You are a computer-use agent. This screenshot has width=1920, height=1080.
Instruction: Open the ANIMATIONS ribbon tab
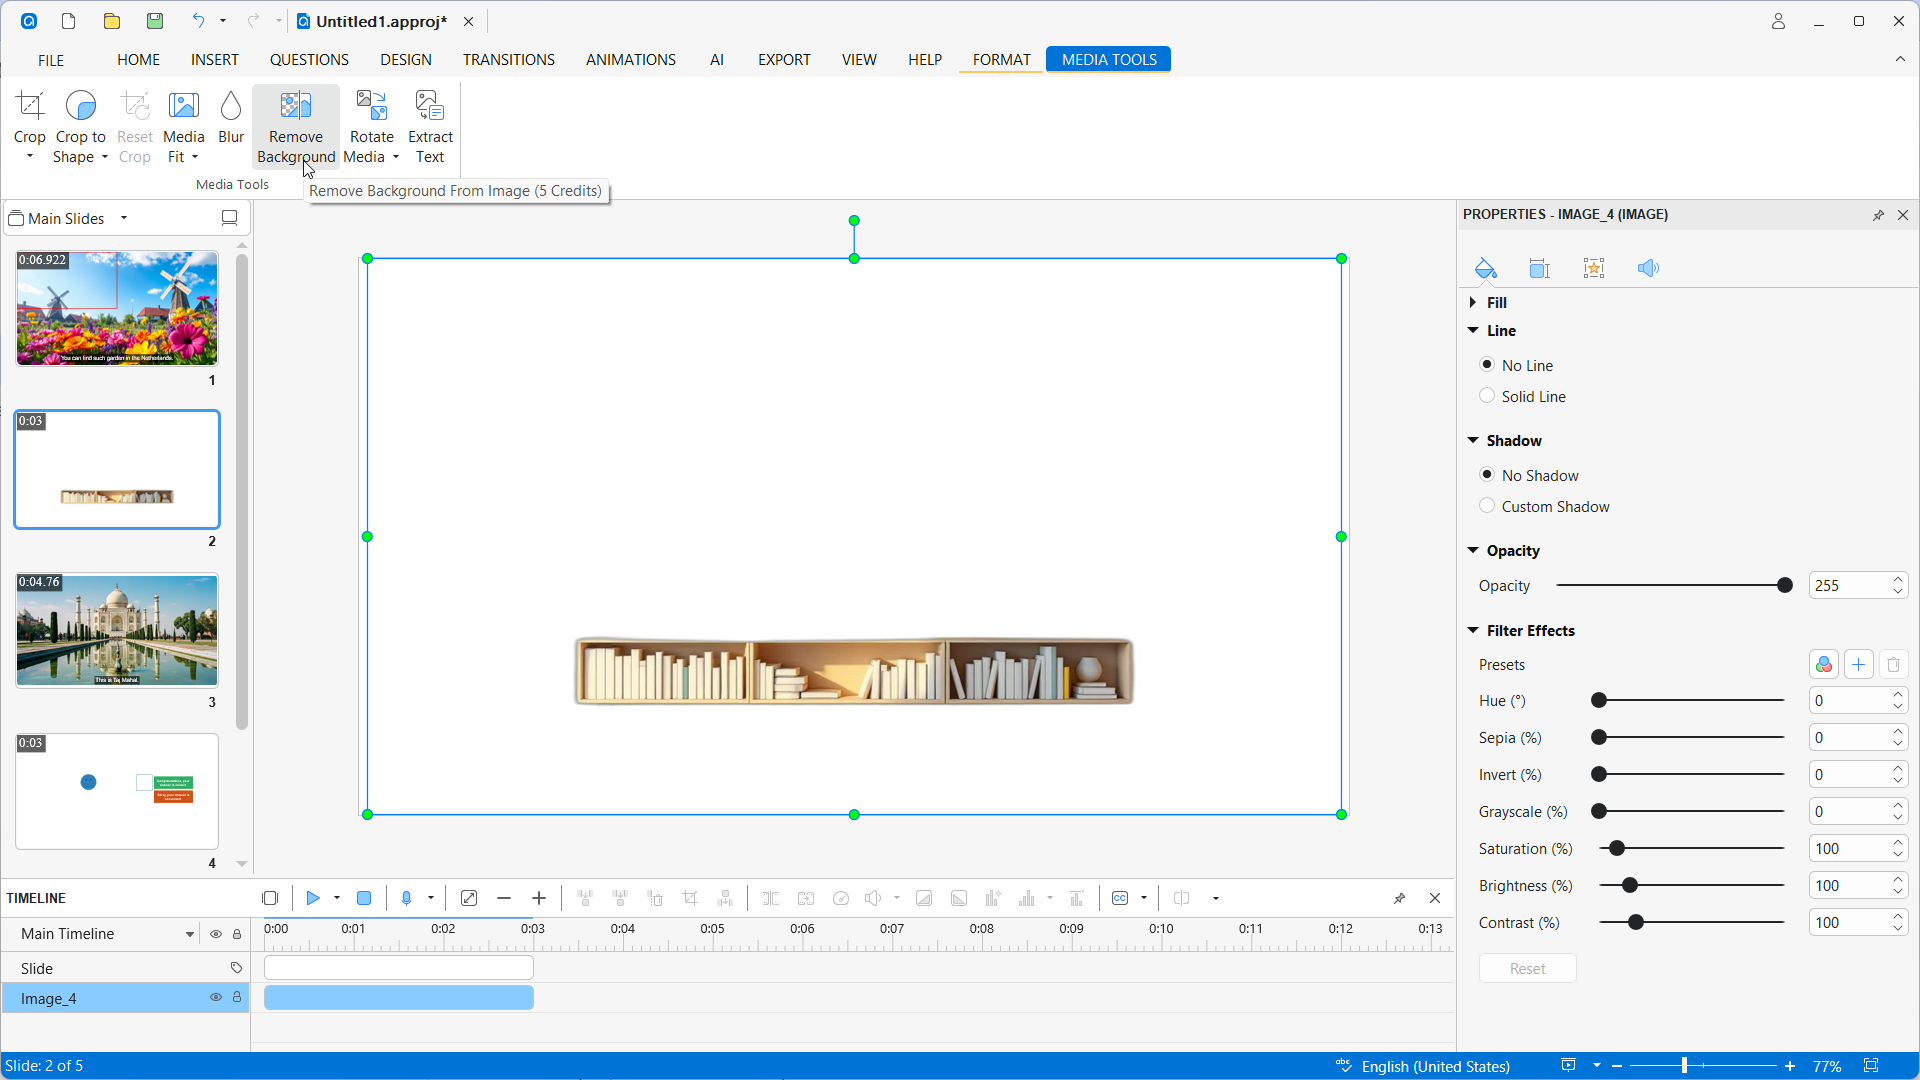coord(630,60)
